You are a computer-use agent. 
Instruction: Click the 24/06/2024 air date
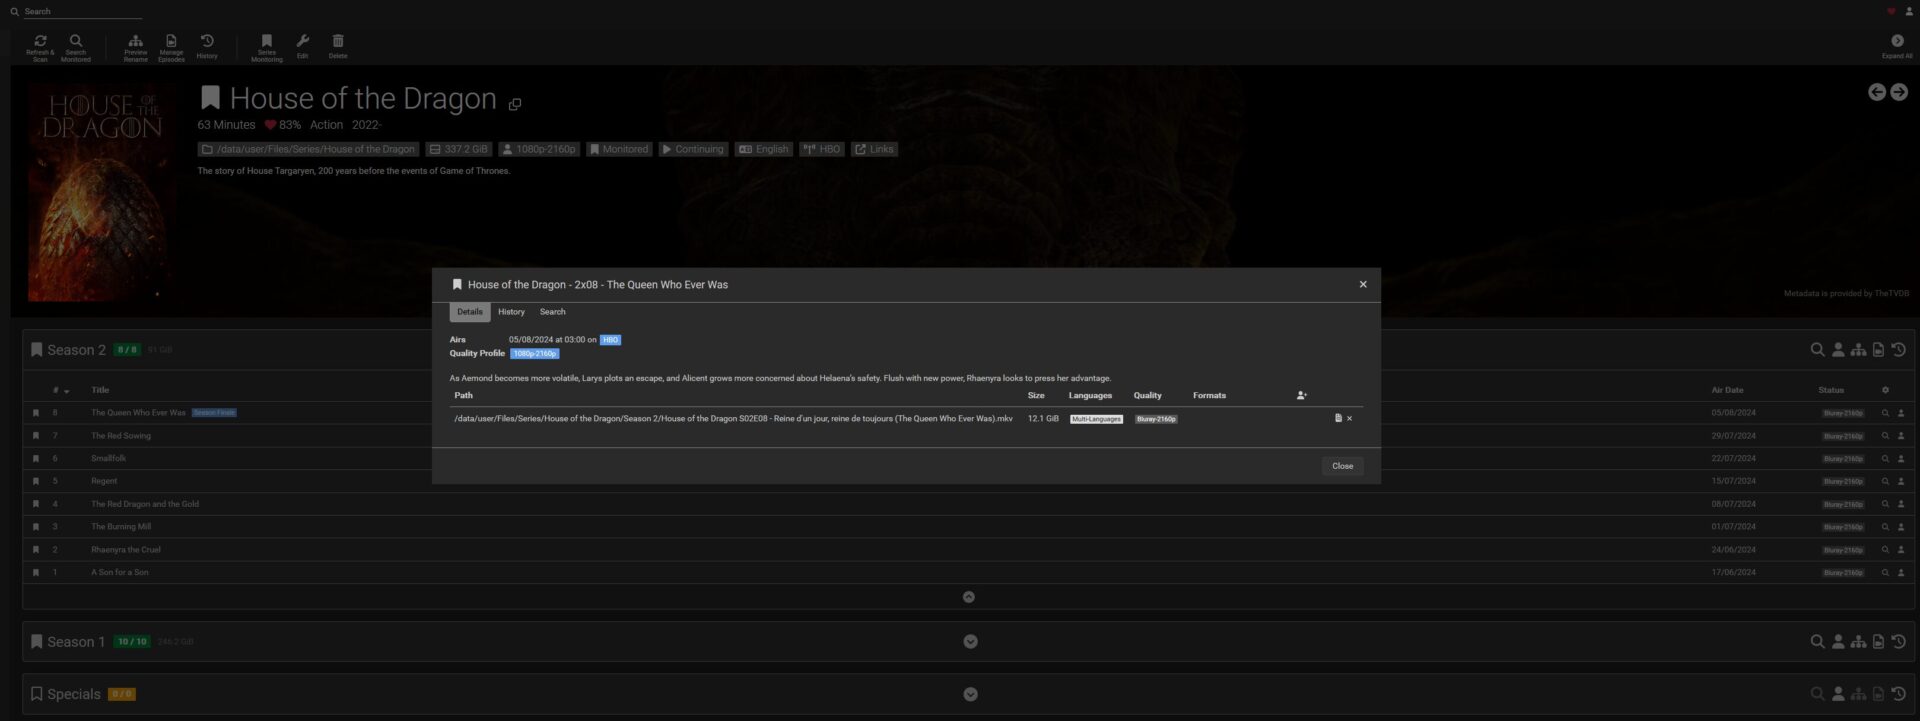pos(1733,550)
